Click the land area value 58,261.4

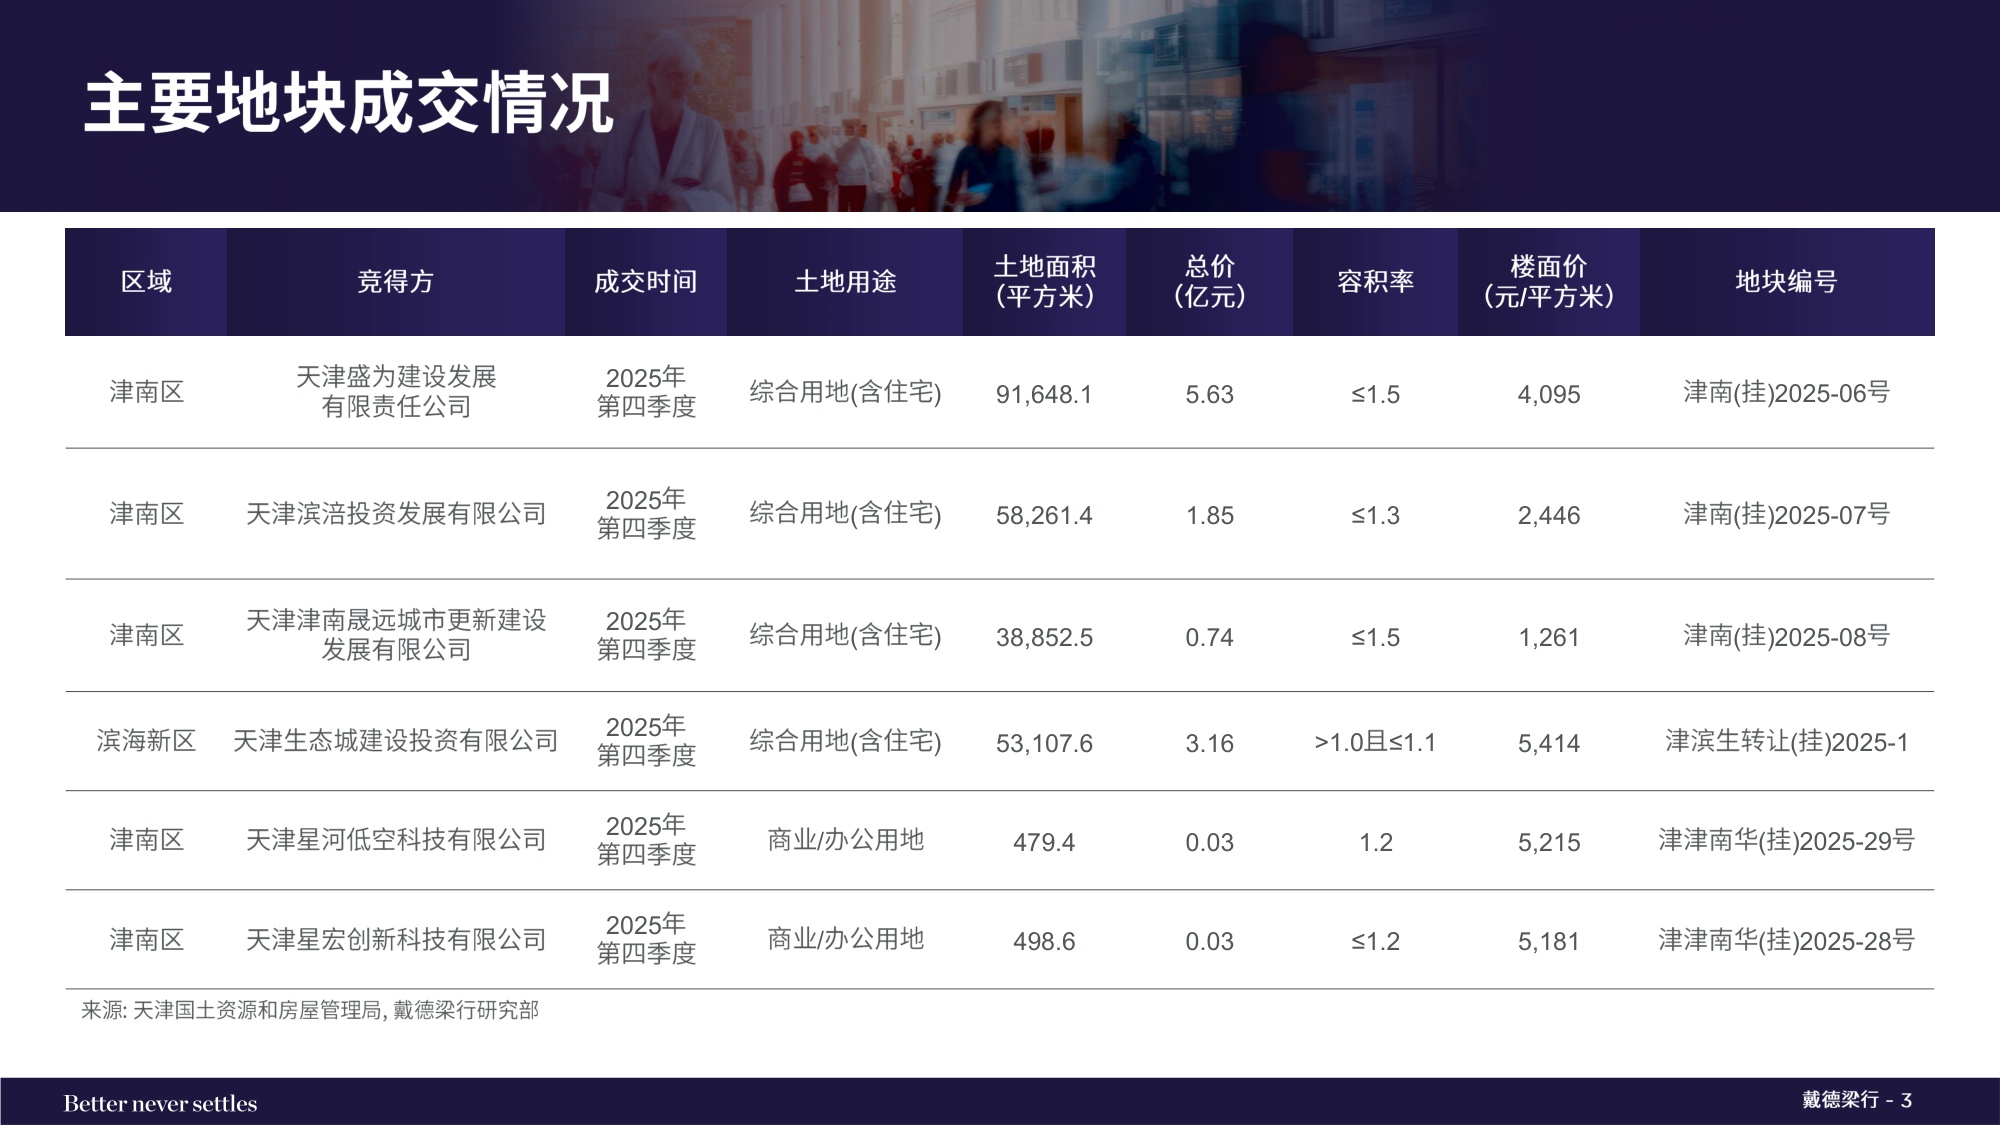tap(1044, 515)
